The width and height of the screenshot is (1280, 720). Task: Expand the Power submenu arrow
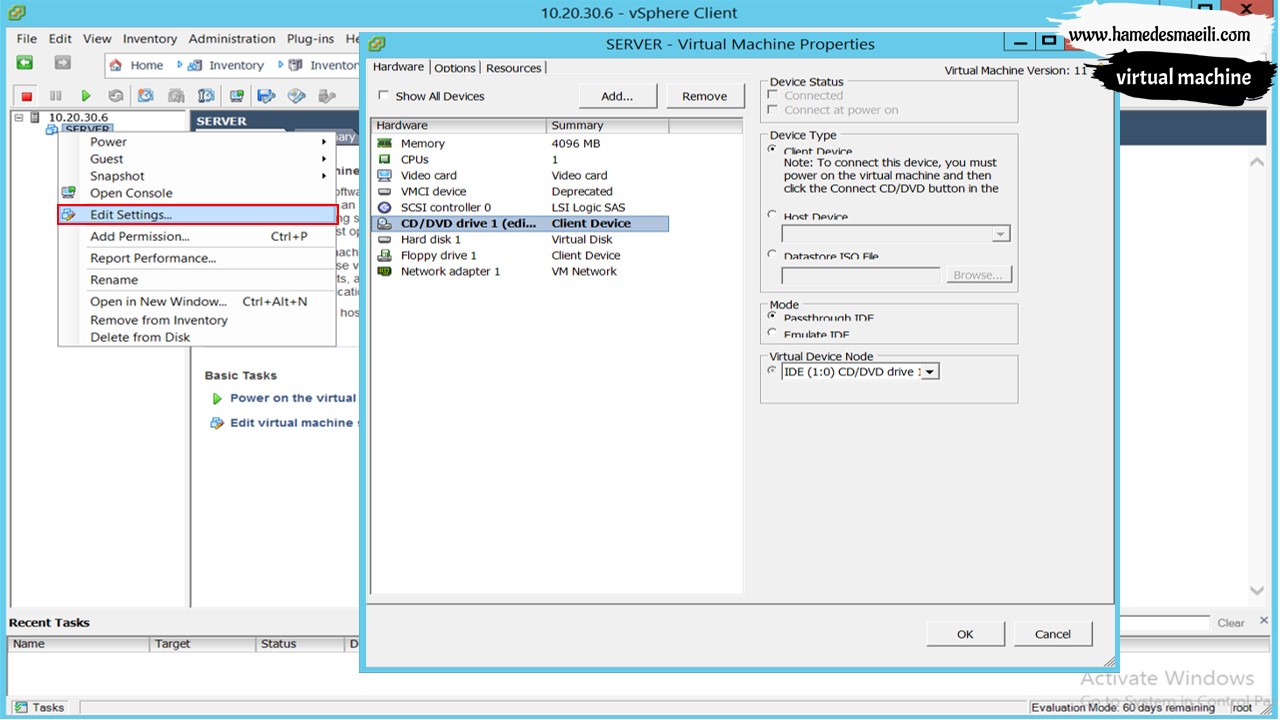(324, 142)
